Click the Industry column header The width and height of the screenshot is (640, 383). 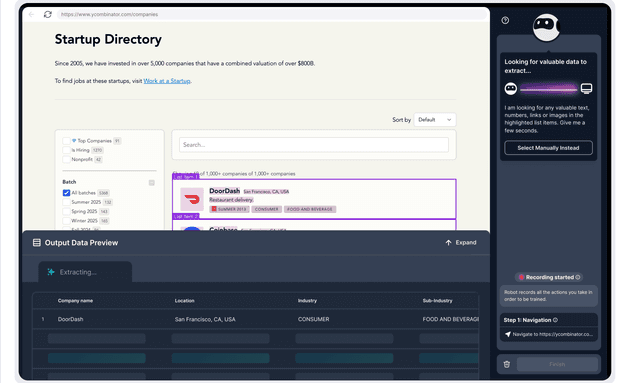point(307,301)
